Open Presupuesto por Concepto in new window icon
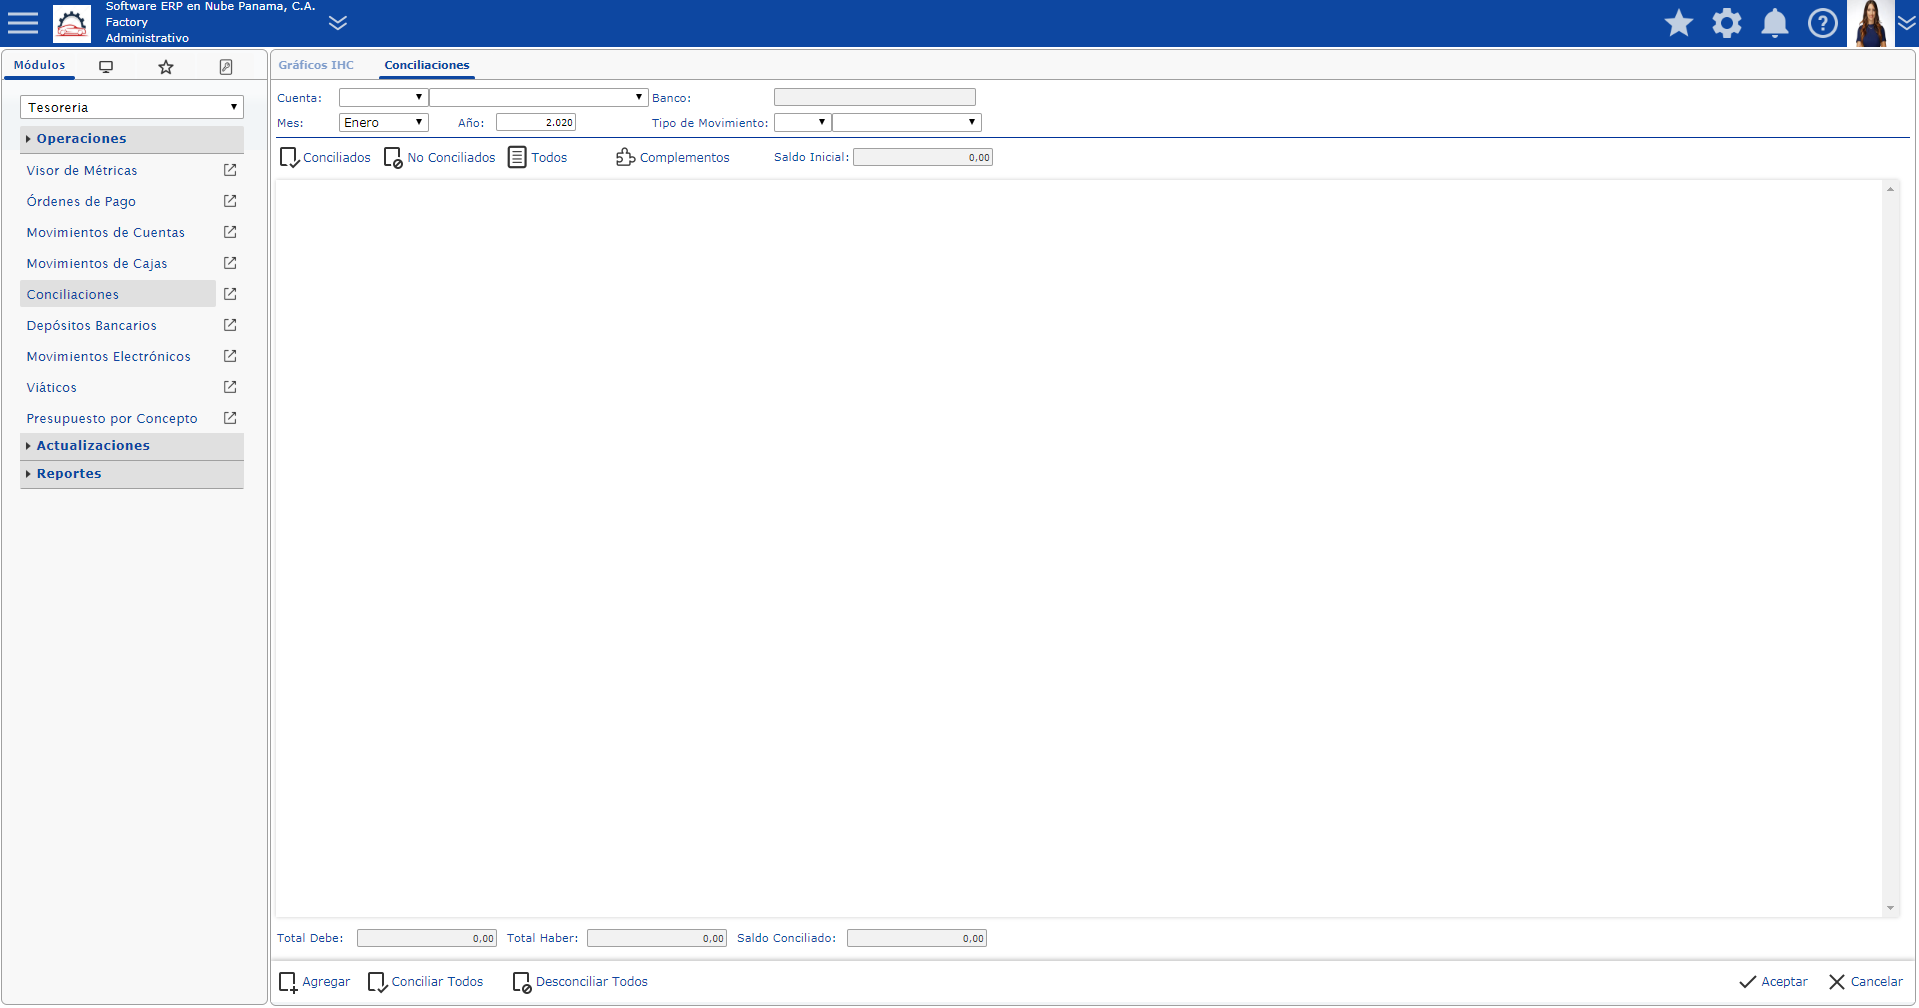The width and height of the screenshot is (1919, 1008). tap(230, 418)
